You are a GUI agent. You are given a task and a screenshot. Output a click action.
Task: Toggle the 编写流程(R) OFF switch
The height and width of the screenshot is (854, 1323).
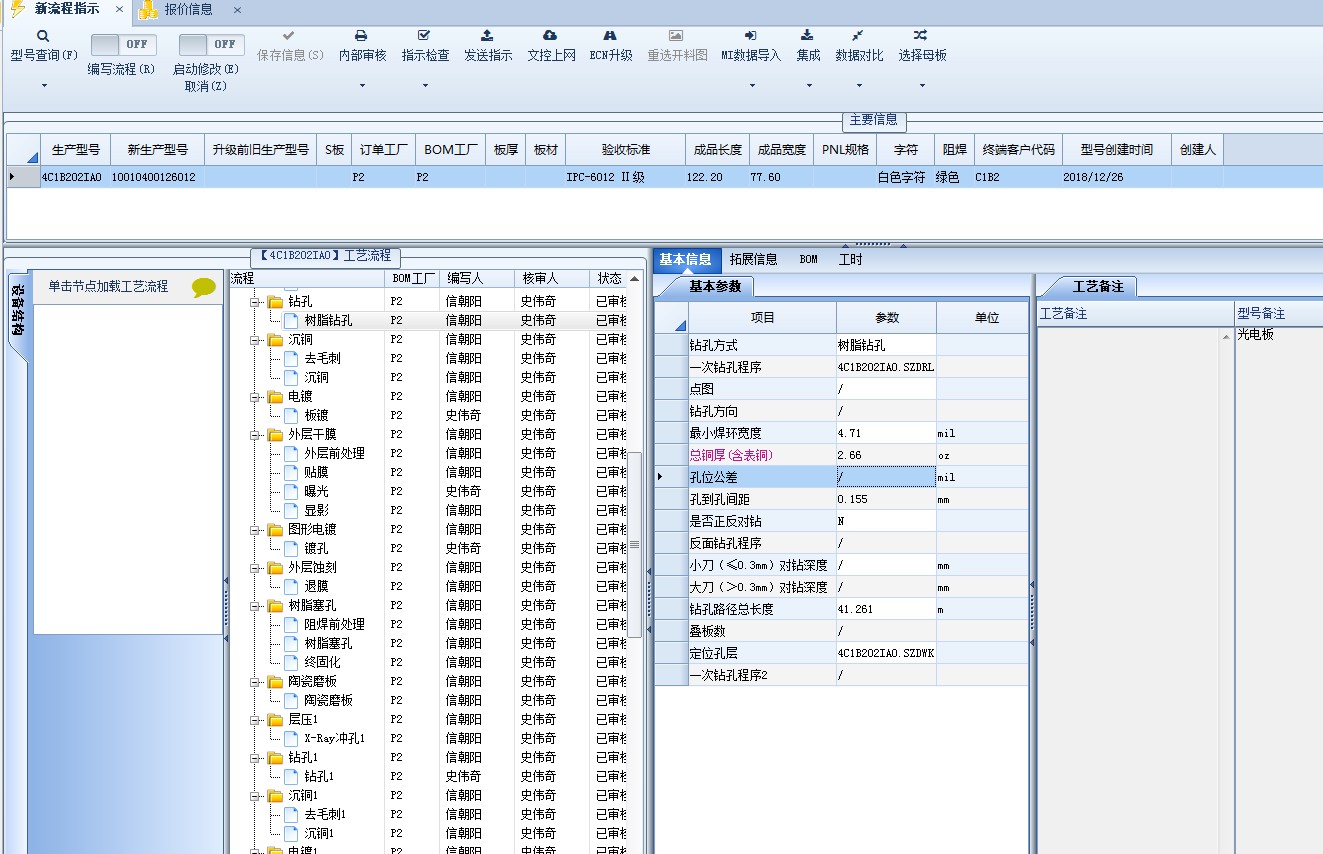pyautogui.click(x=124, y=45)
